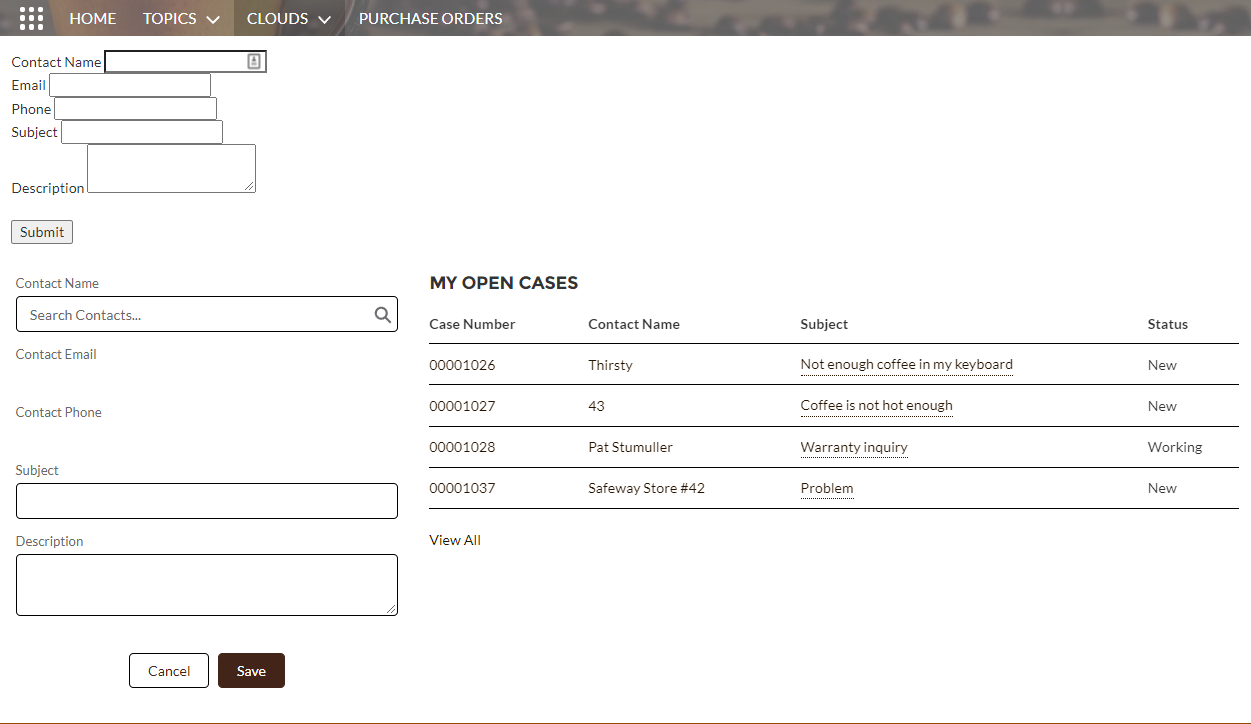Click the Contact Email label

click(x=56, y=354)
